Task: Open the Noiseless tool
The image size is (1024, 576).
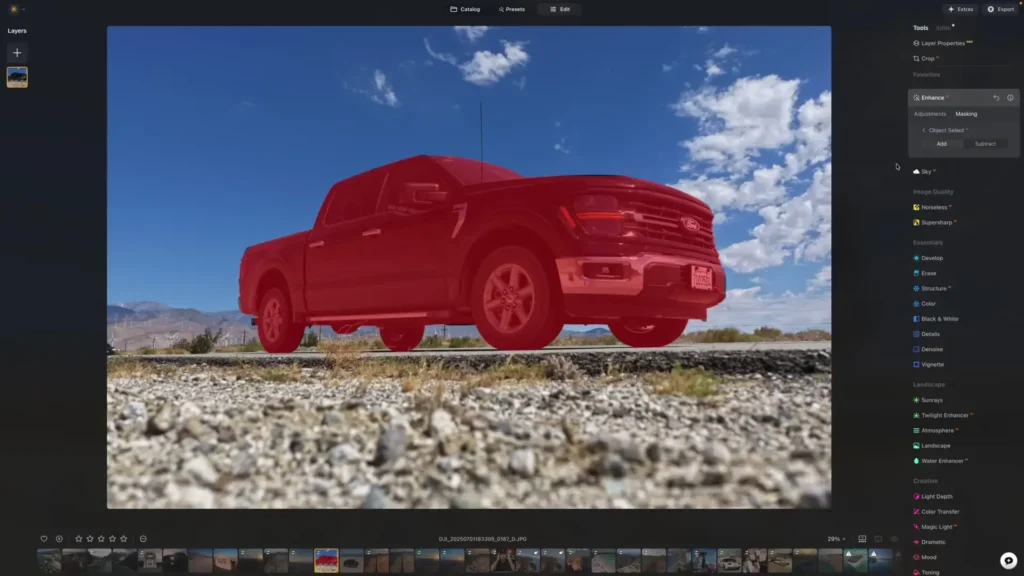Action: [x=936, y=207]
